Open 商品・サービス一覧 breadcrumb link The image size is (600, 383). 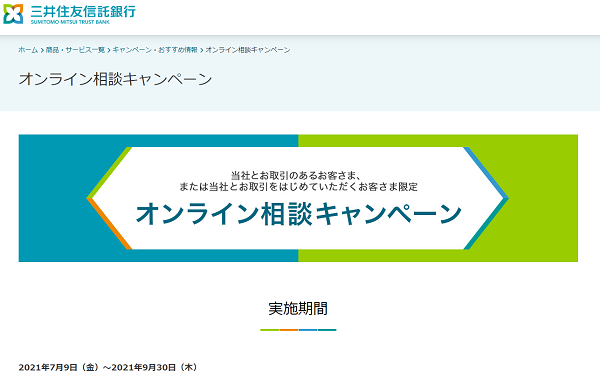75,50
